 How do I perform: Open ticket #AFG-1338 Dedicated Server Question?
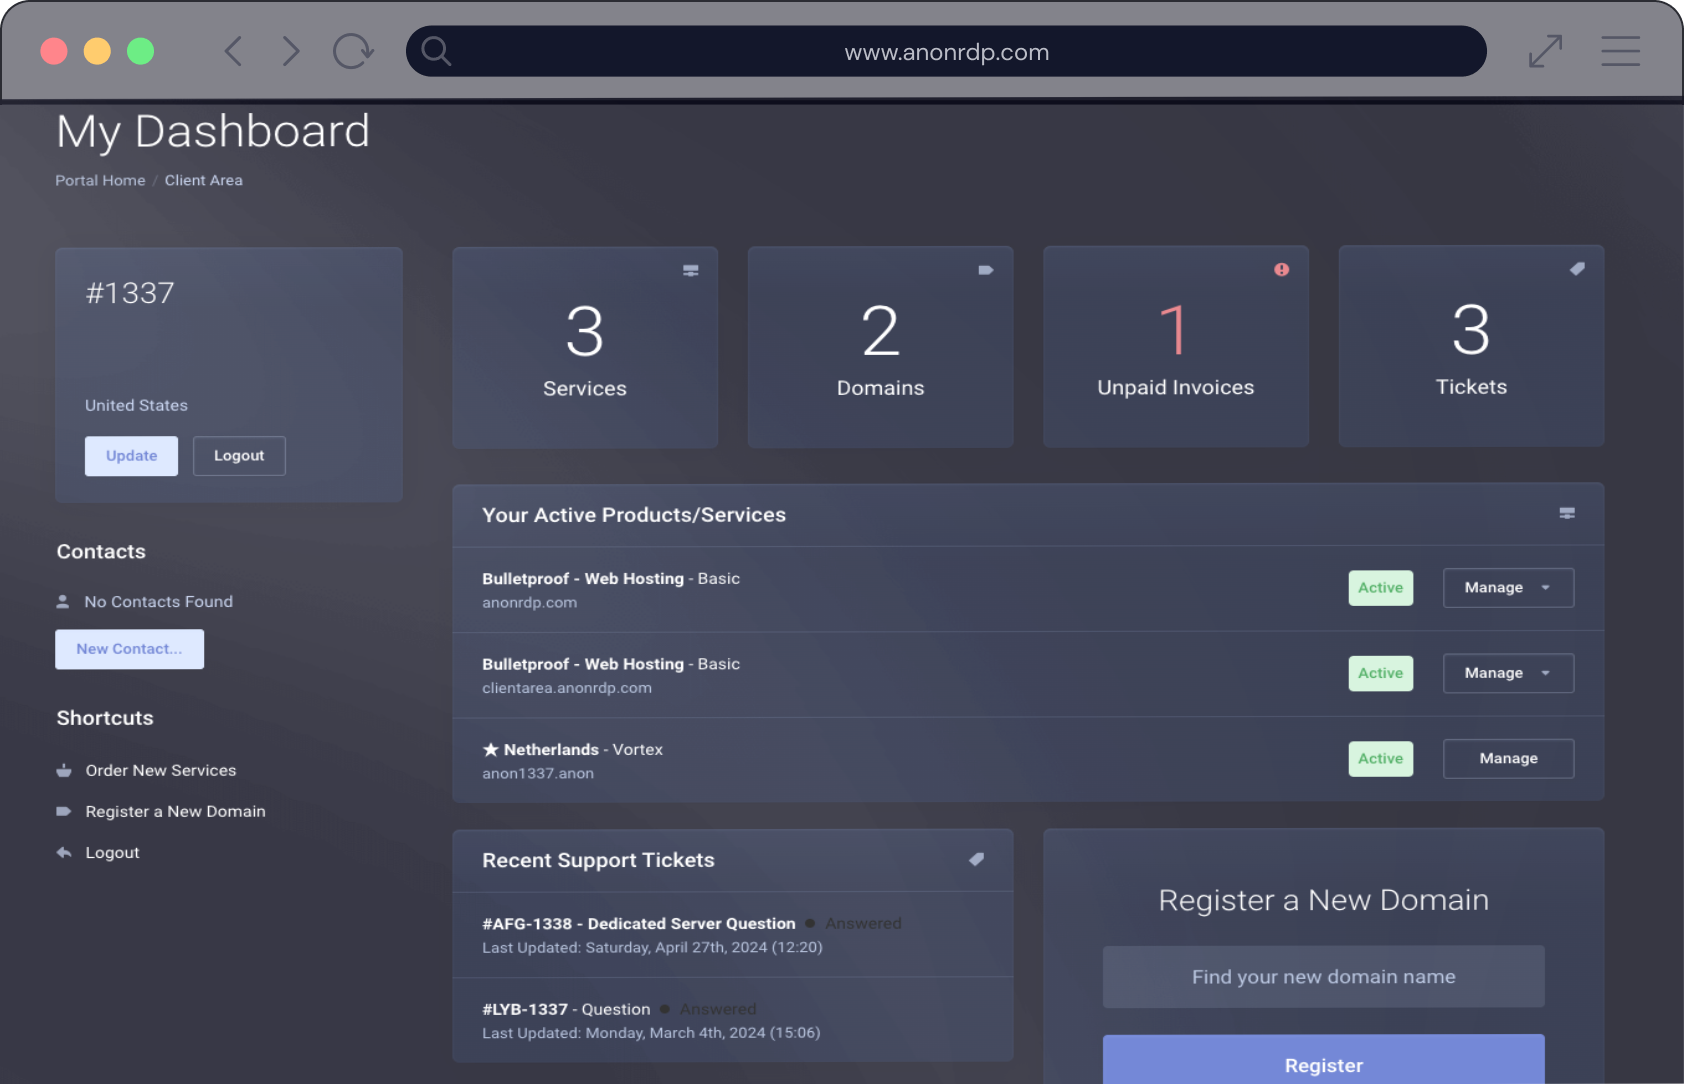(639, 923)
